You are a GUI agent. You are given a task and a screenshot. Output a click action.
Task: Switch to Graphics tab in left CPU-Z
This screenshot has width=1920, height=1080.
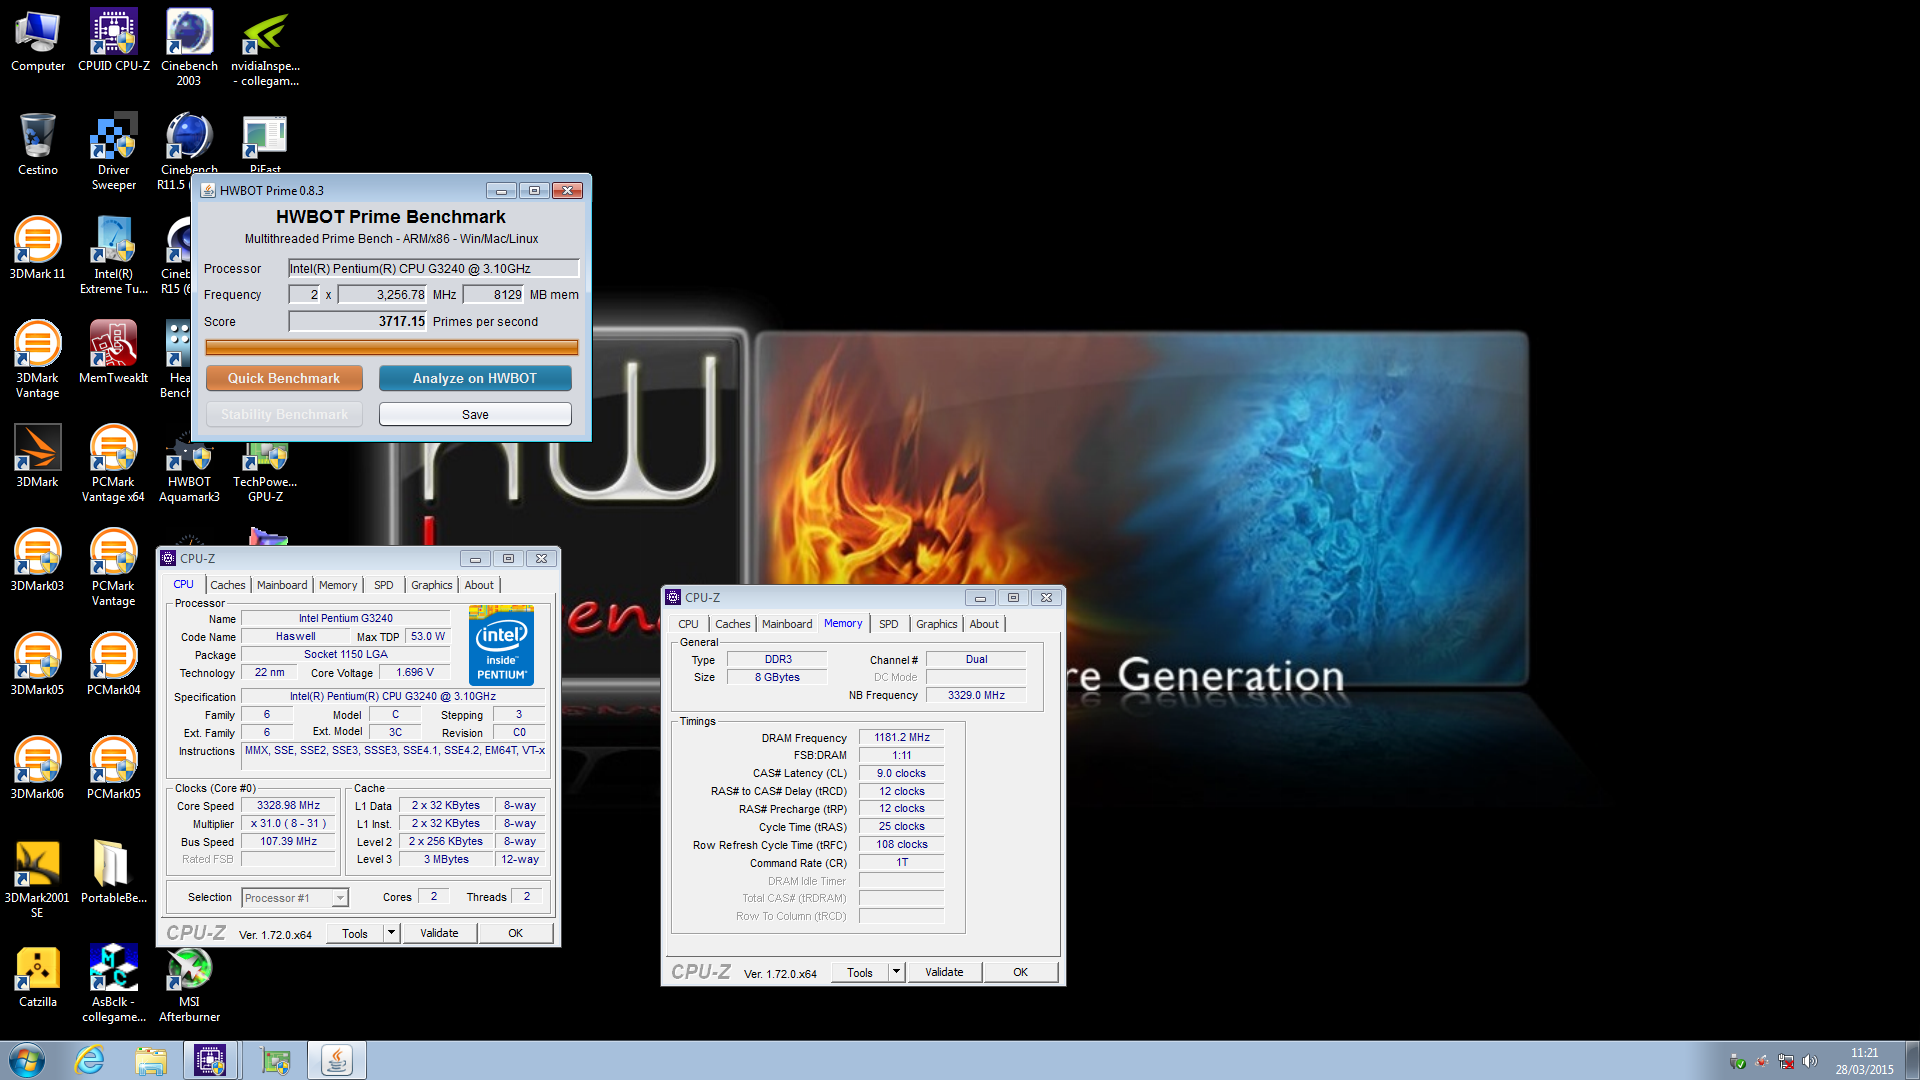click(x=432, y=585)
